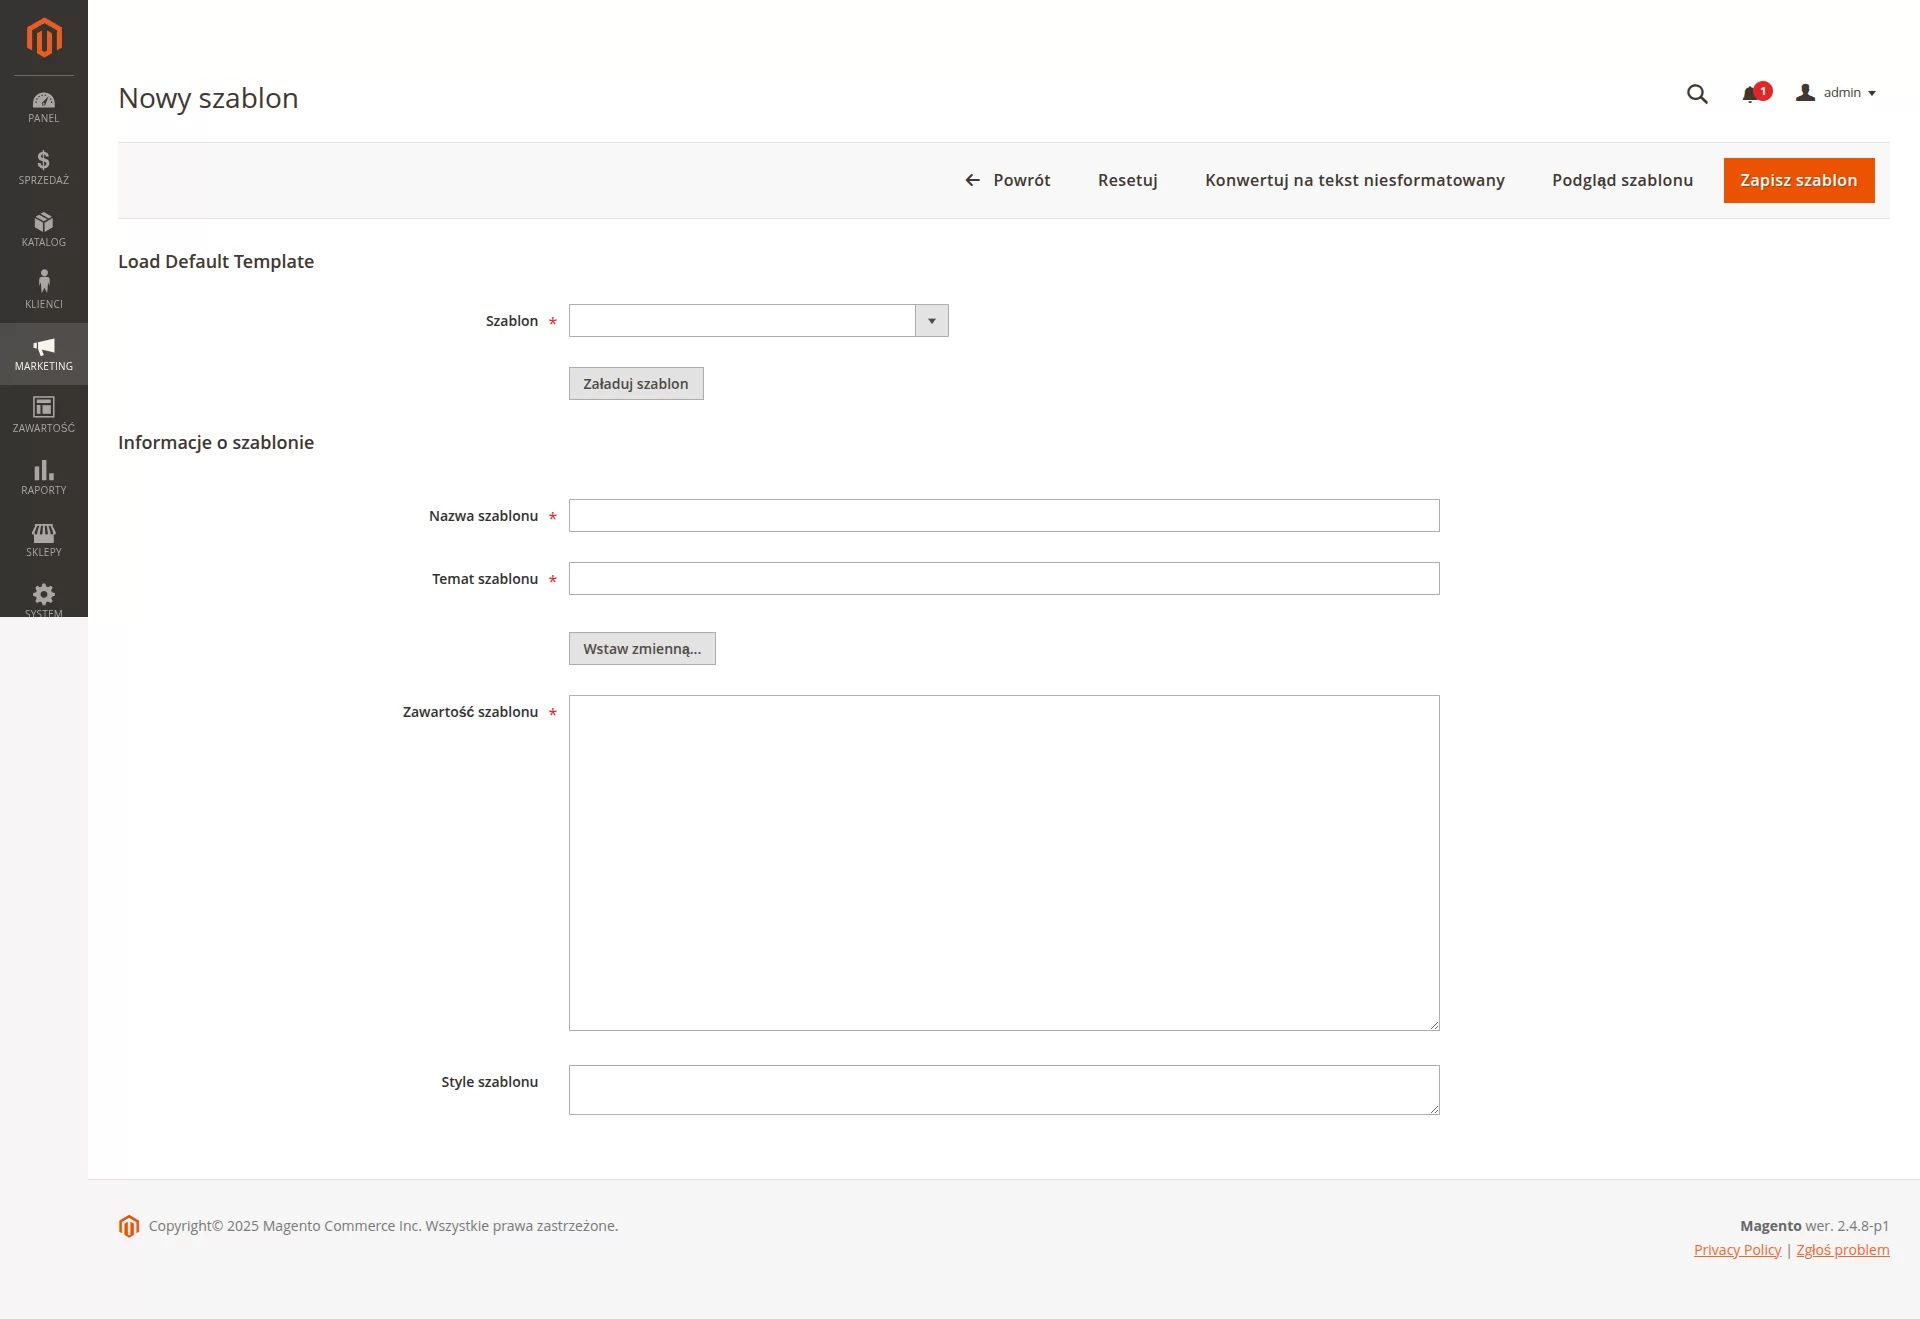Open the Panel dashboard icon
Viewport: 1920px width, 1319px height.
tap(43, 106)
